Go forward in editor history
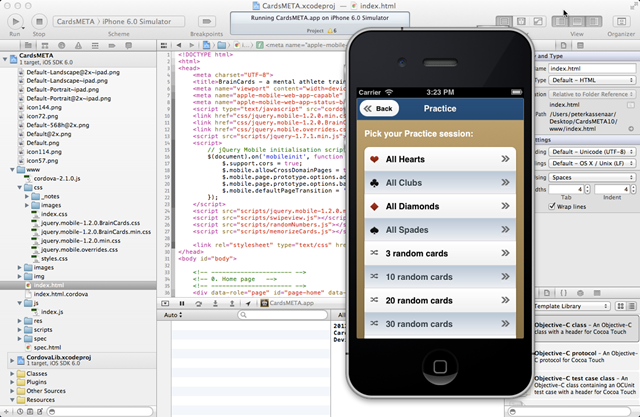 tap(191, 45)
